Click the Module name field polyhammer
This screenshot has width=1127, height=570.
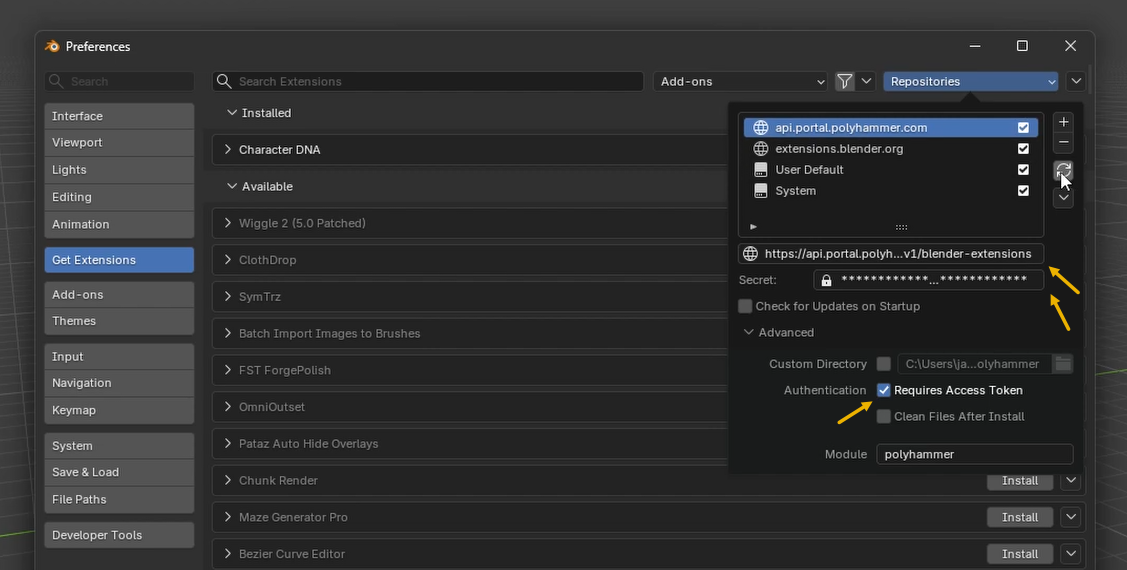tap(975, 454)
